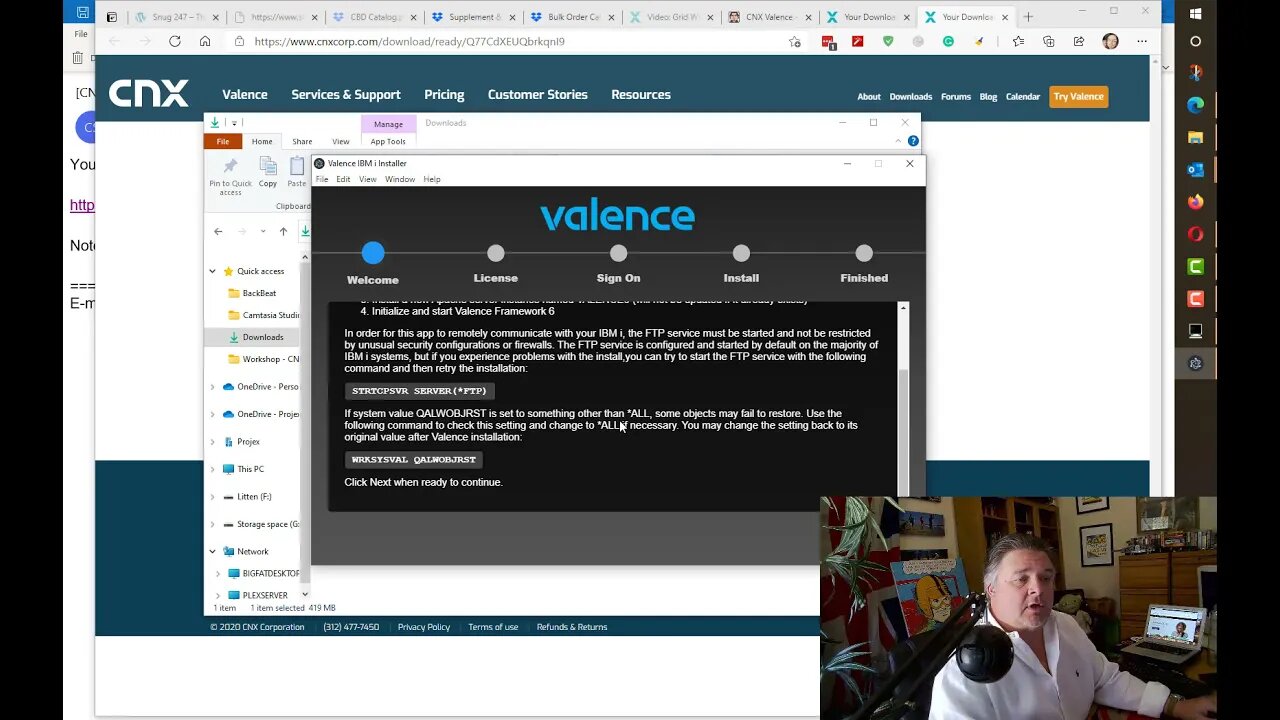Open Services & Support on CNX site

click(346, 95)
